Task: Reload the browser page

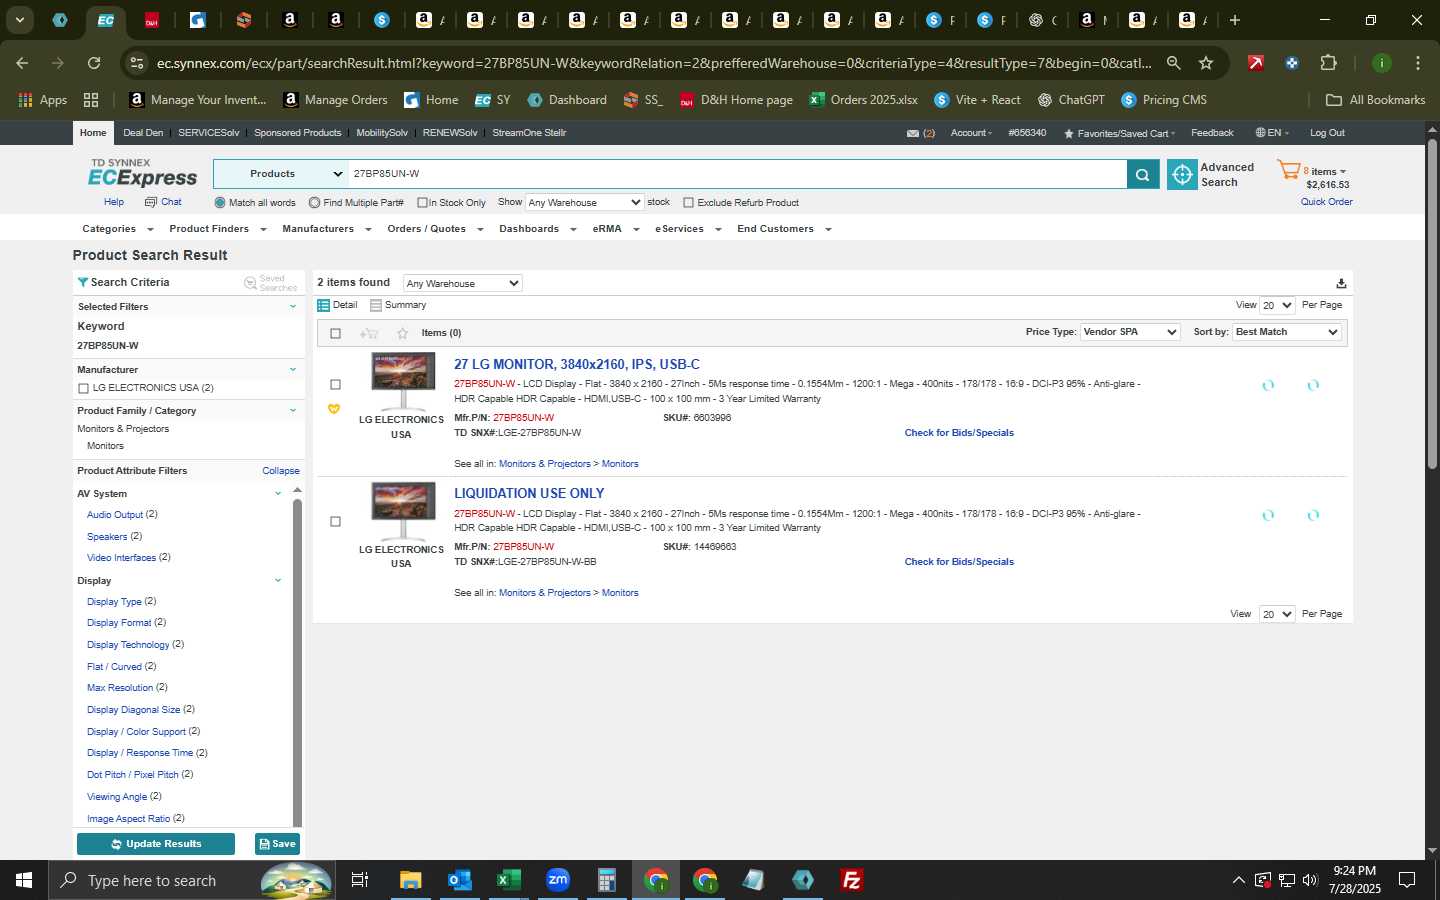Action: (x=94, y=63)
